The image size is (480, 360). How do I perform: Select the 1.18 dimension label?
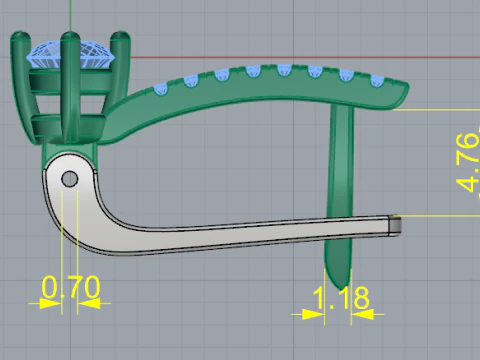coord(341,298)
